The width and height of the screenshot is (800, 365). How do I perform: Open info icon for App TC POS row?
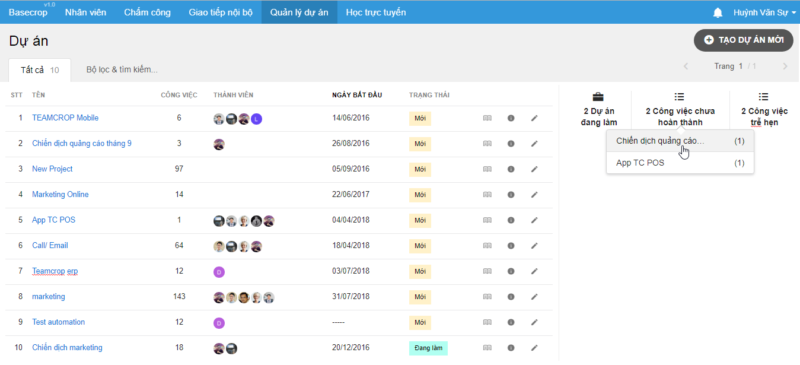click(511, 220)
